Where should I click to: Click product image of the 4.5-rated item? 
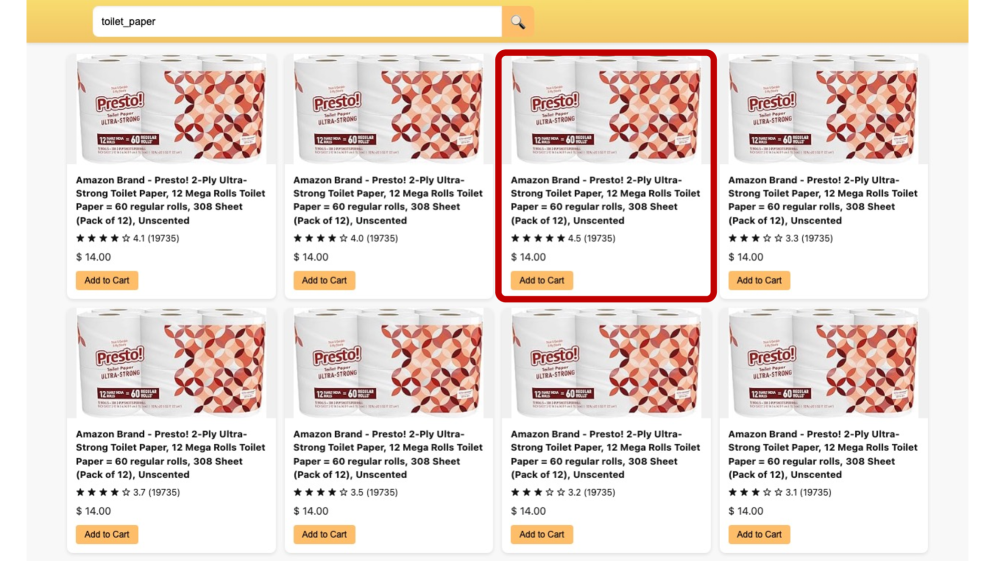(x=606, y=109)
